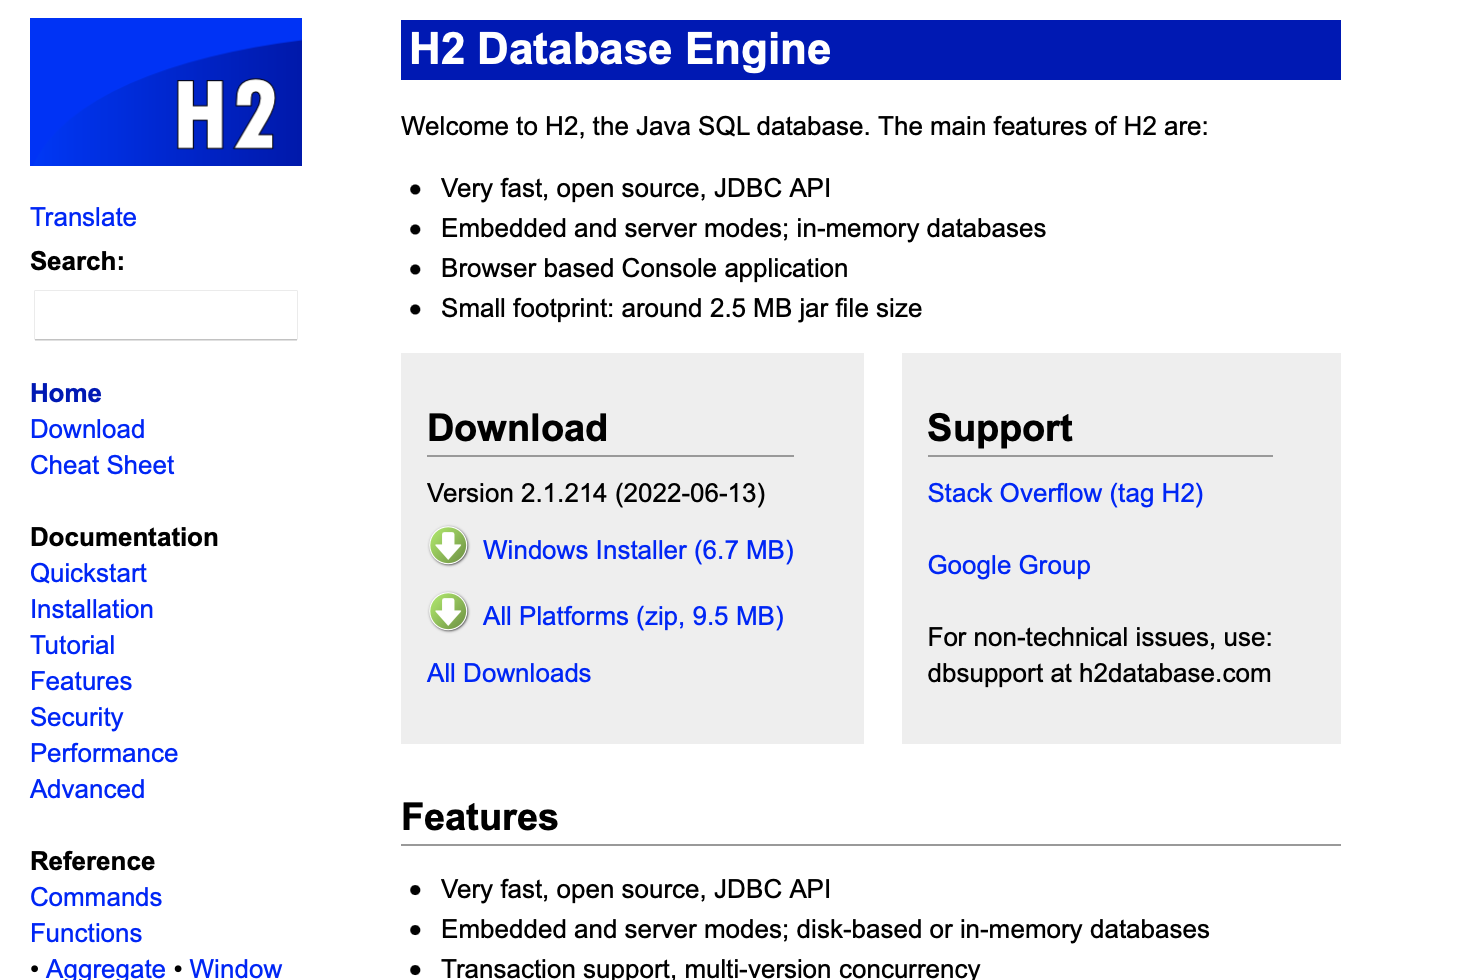
Task: Click 'Transaction support, multi-version concurrency' bullet
Action: click(710, 968)
